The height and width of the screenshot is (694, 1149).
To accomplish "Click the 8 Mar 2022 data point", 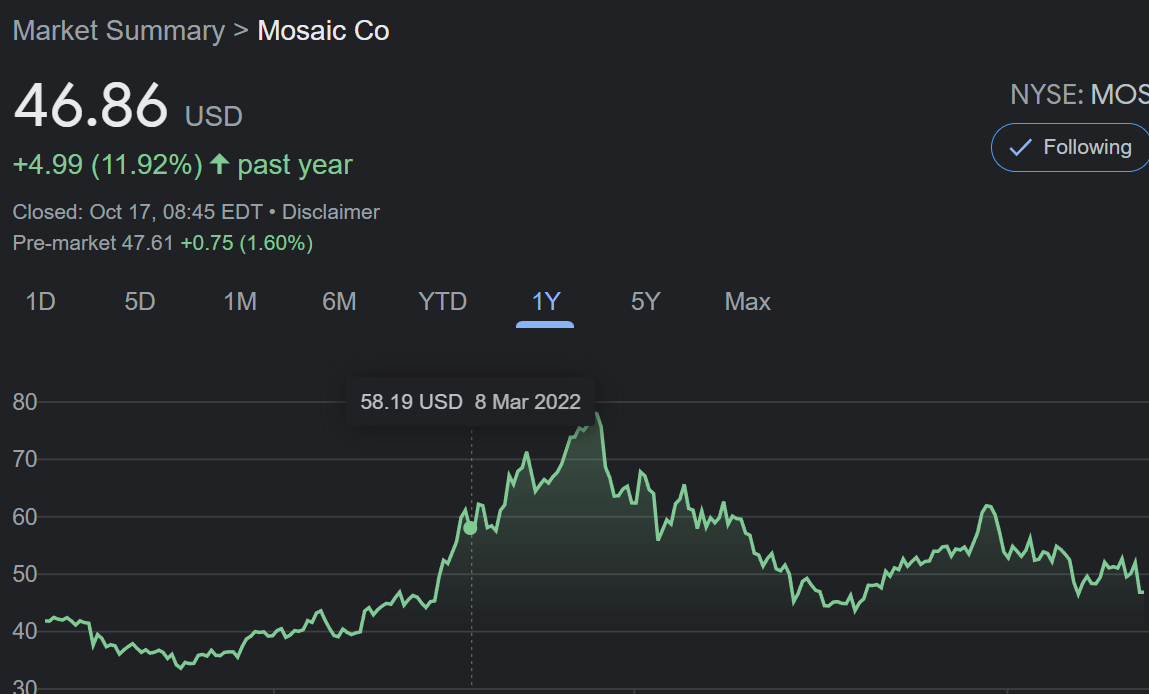I will (x=470, y=528).
